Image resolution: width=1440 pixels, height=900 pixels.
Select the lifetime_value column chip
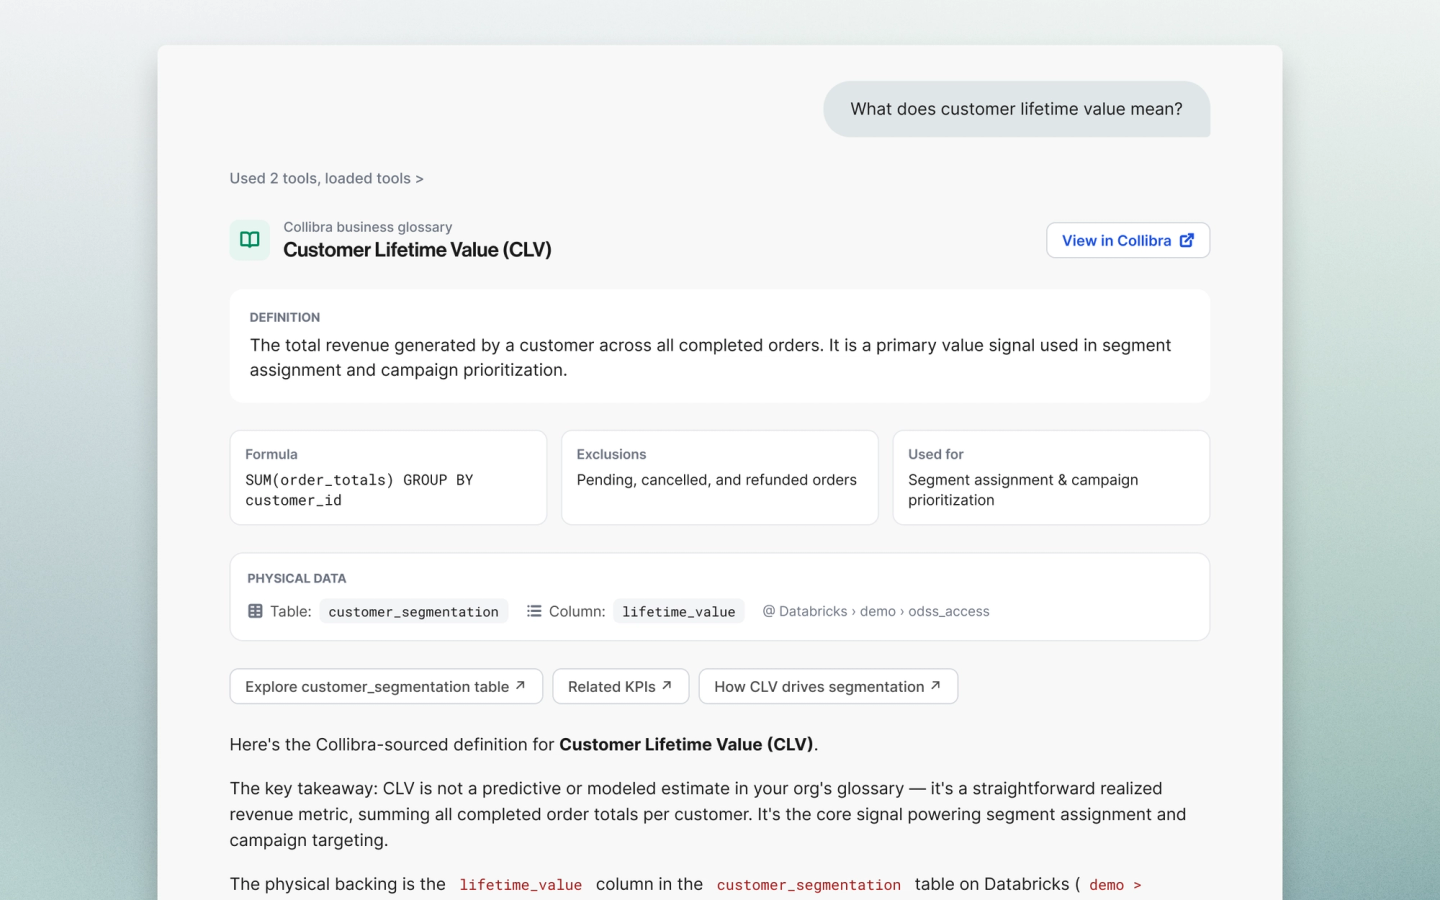point(679,611)
